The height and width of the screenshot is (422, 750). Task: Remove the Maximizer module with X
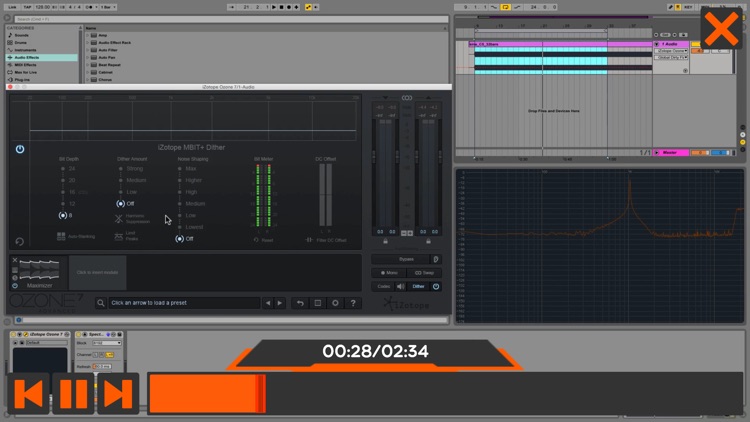click(x=15, y=260)
